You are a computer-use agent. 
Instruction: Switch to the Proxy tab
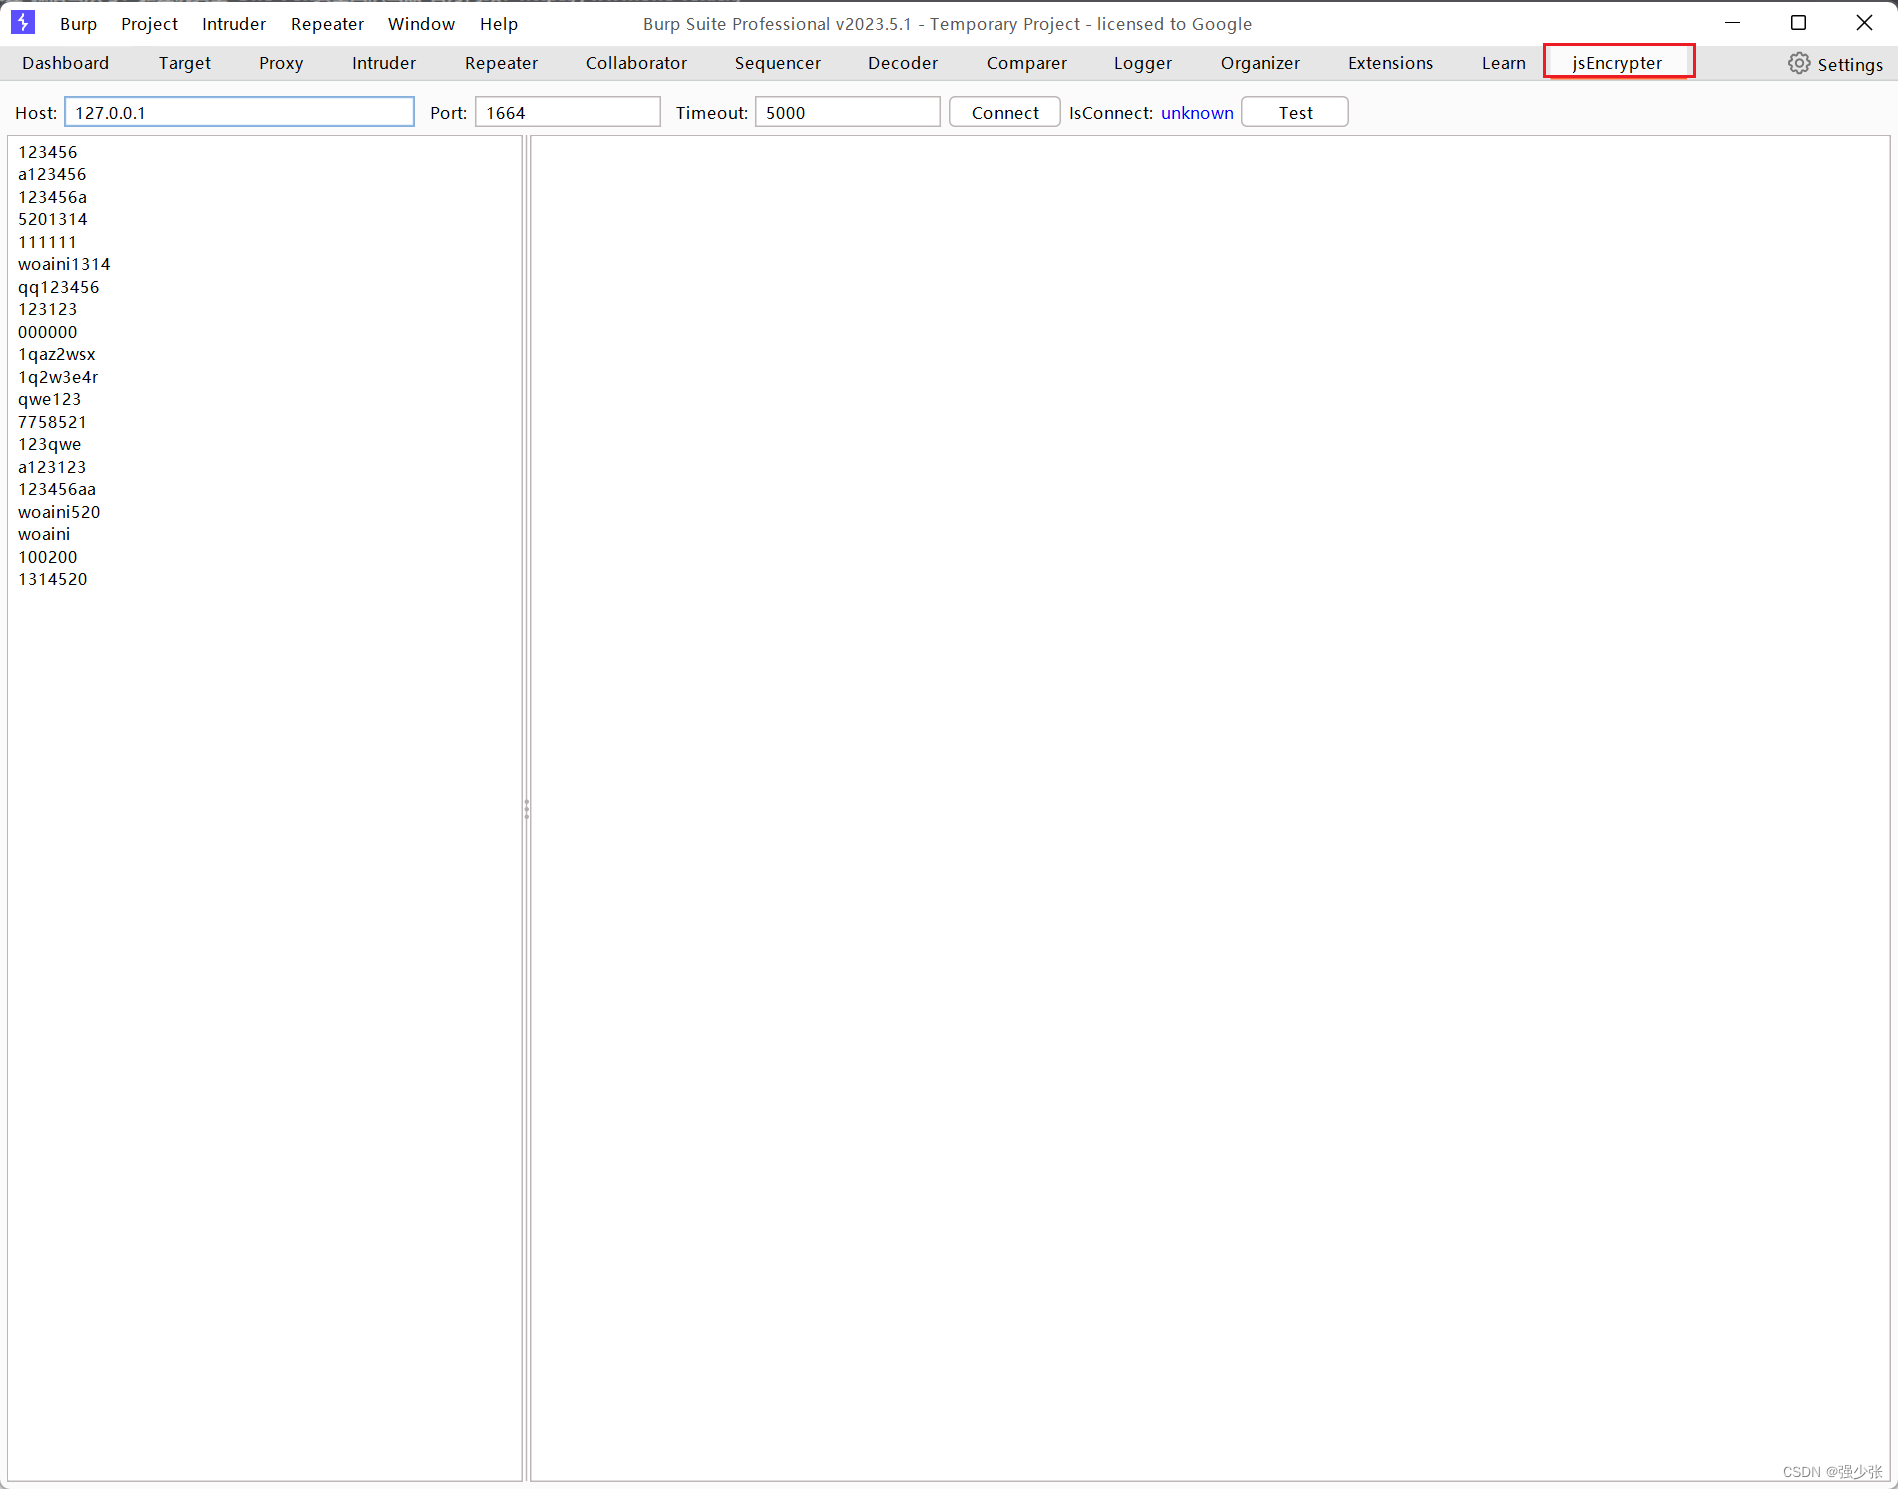[x=281, y=63]
